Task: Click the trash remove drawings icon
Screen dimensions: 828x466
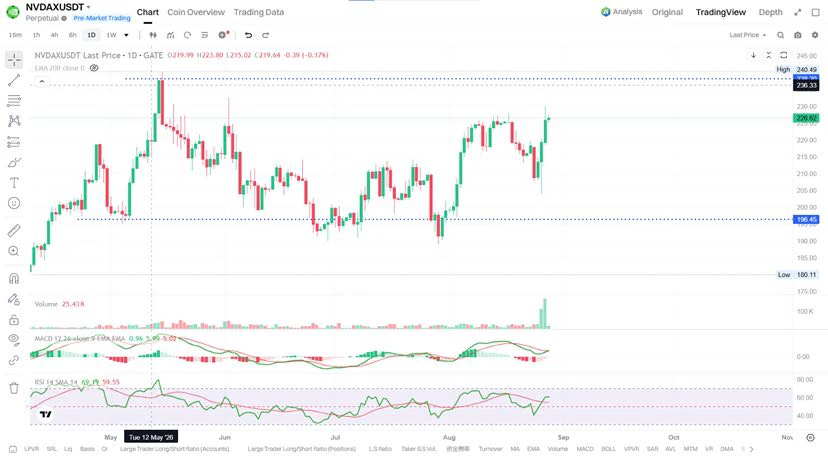Action: point(14,388)
